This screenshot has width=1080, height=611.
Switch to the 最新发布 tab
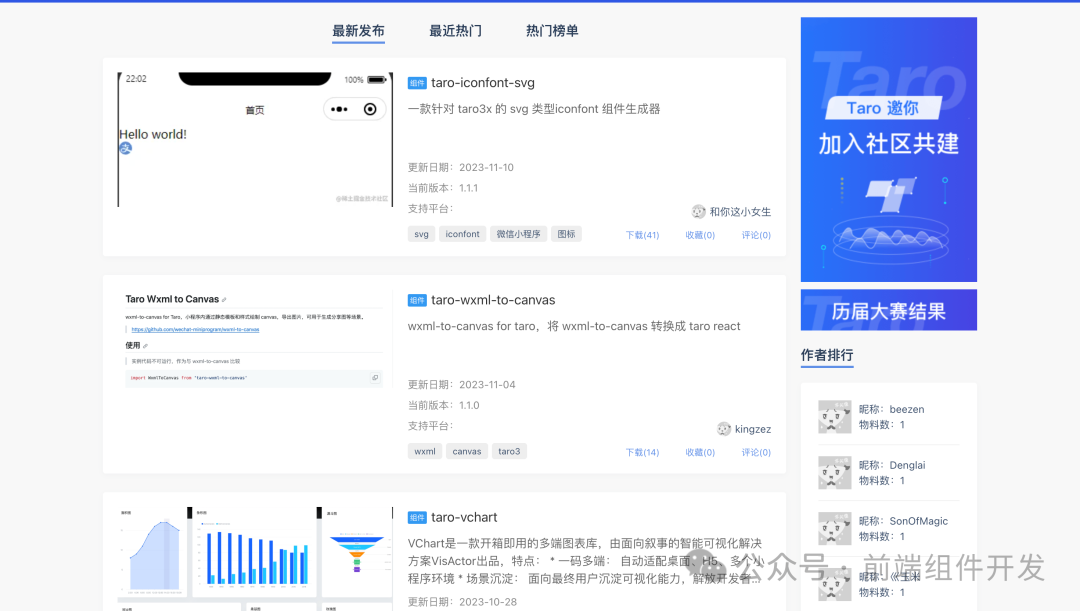coord(358,31)
